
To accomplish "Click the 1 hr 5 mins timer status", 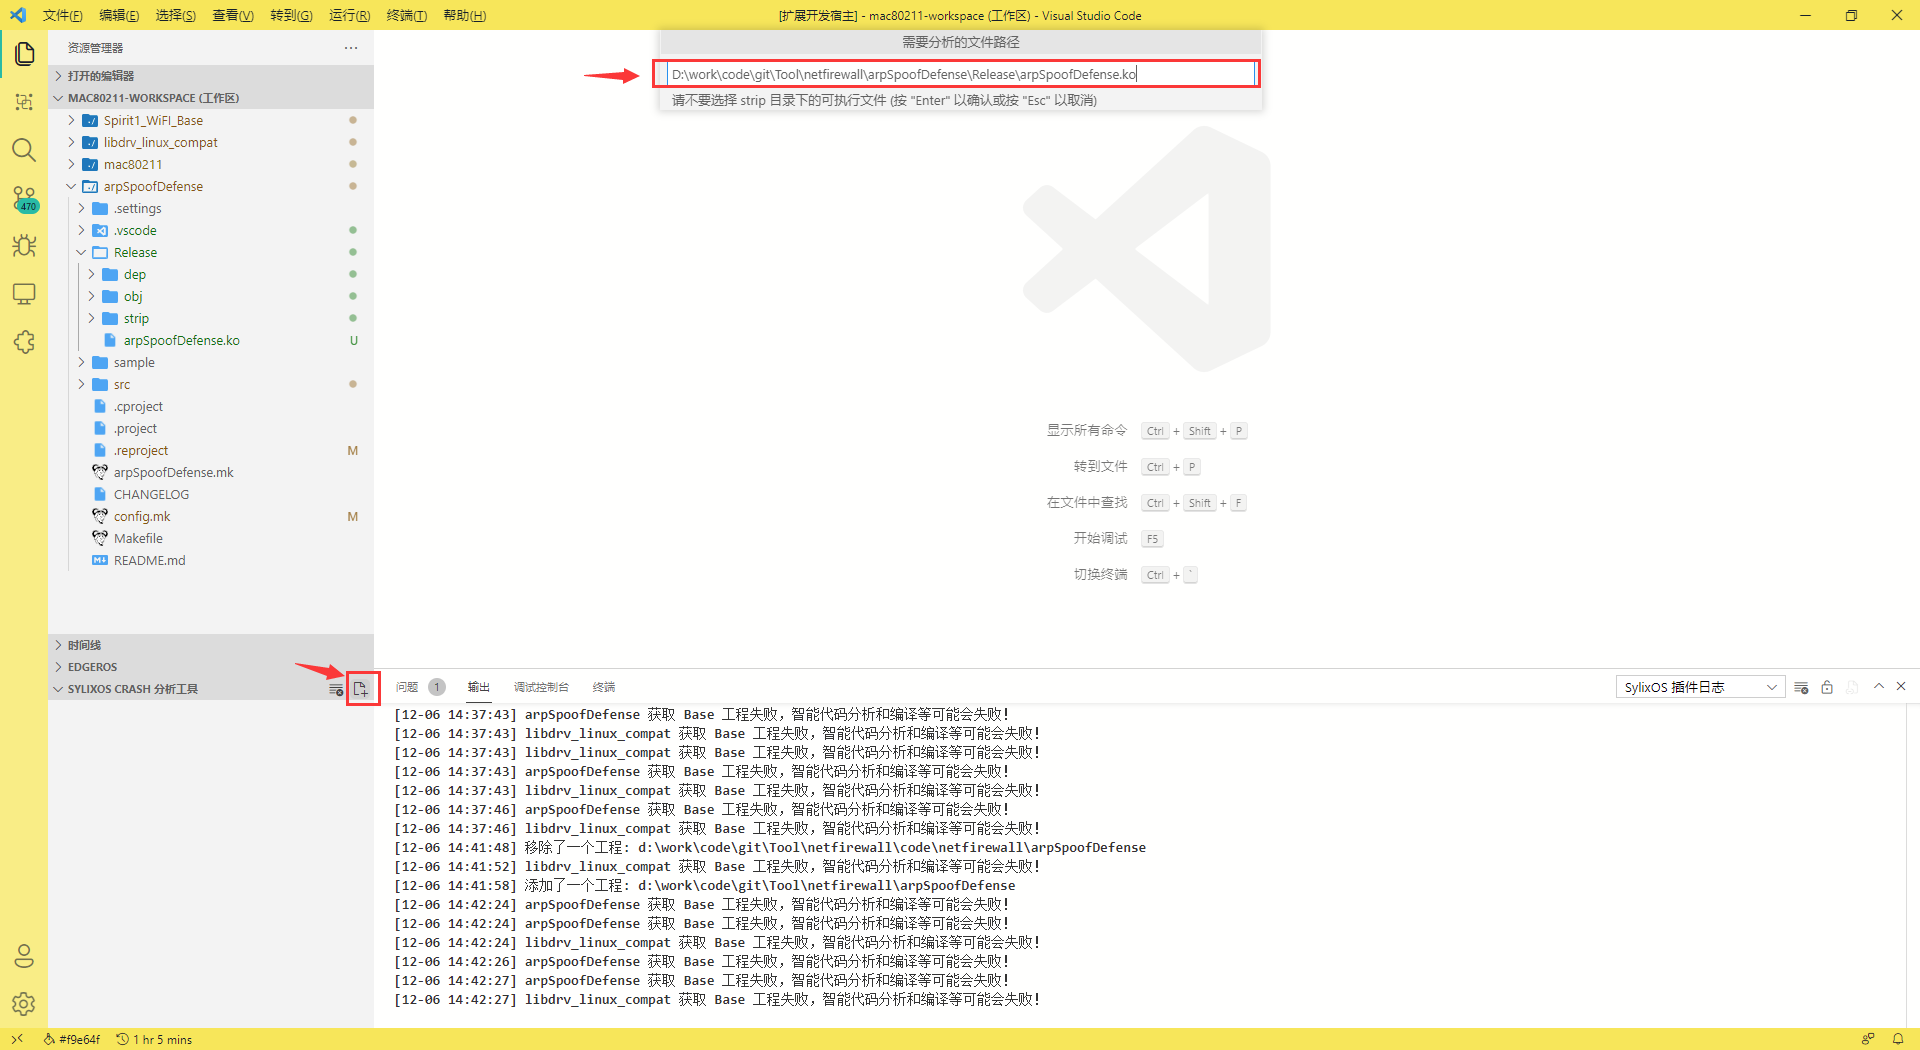I will coord(154,1039).
